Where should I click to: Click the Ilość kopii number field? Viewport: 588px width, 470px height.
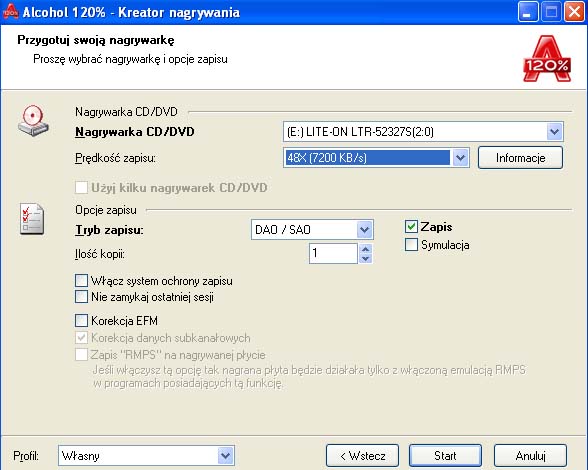pos(333,253)
